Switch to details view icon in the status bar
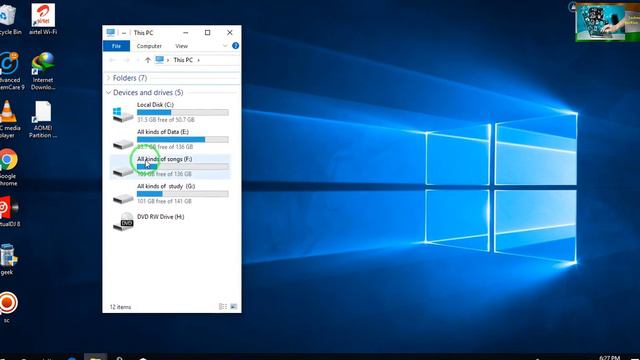Screen dimensions: 640x360 [223, 307]
